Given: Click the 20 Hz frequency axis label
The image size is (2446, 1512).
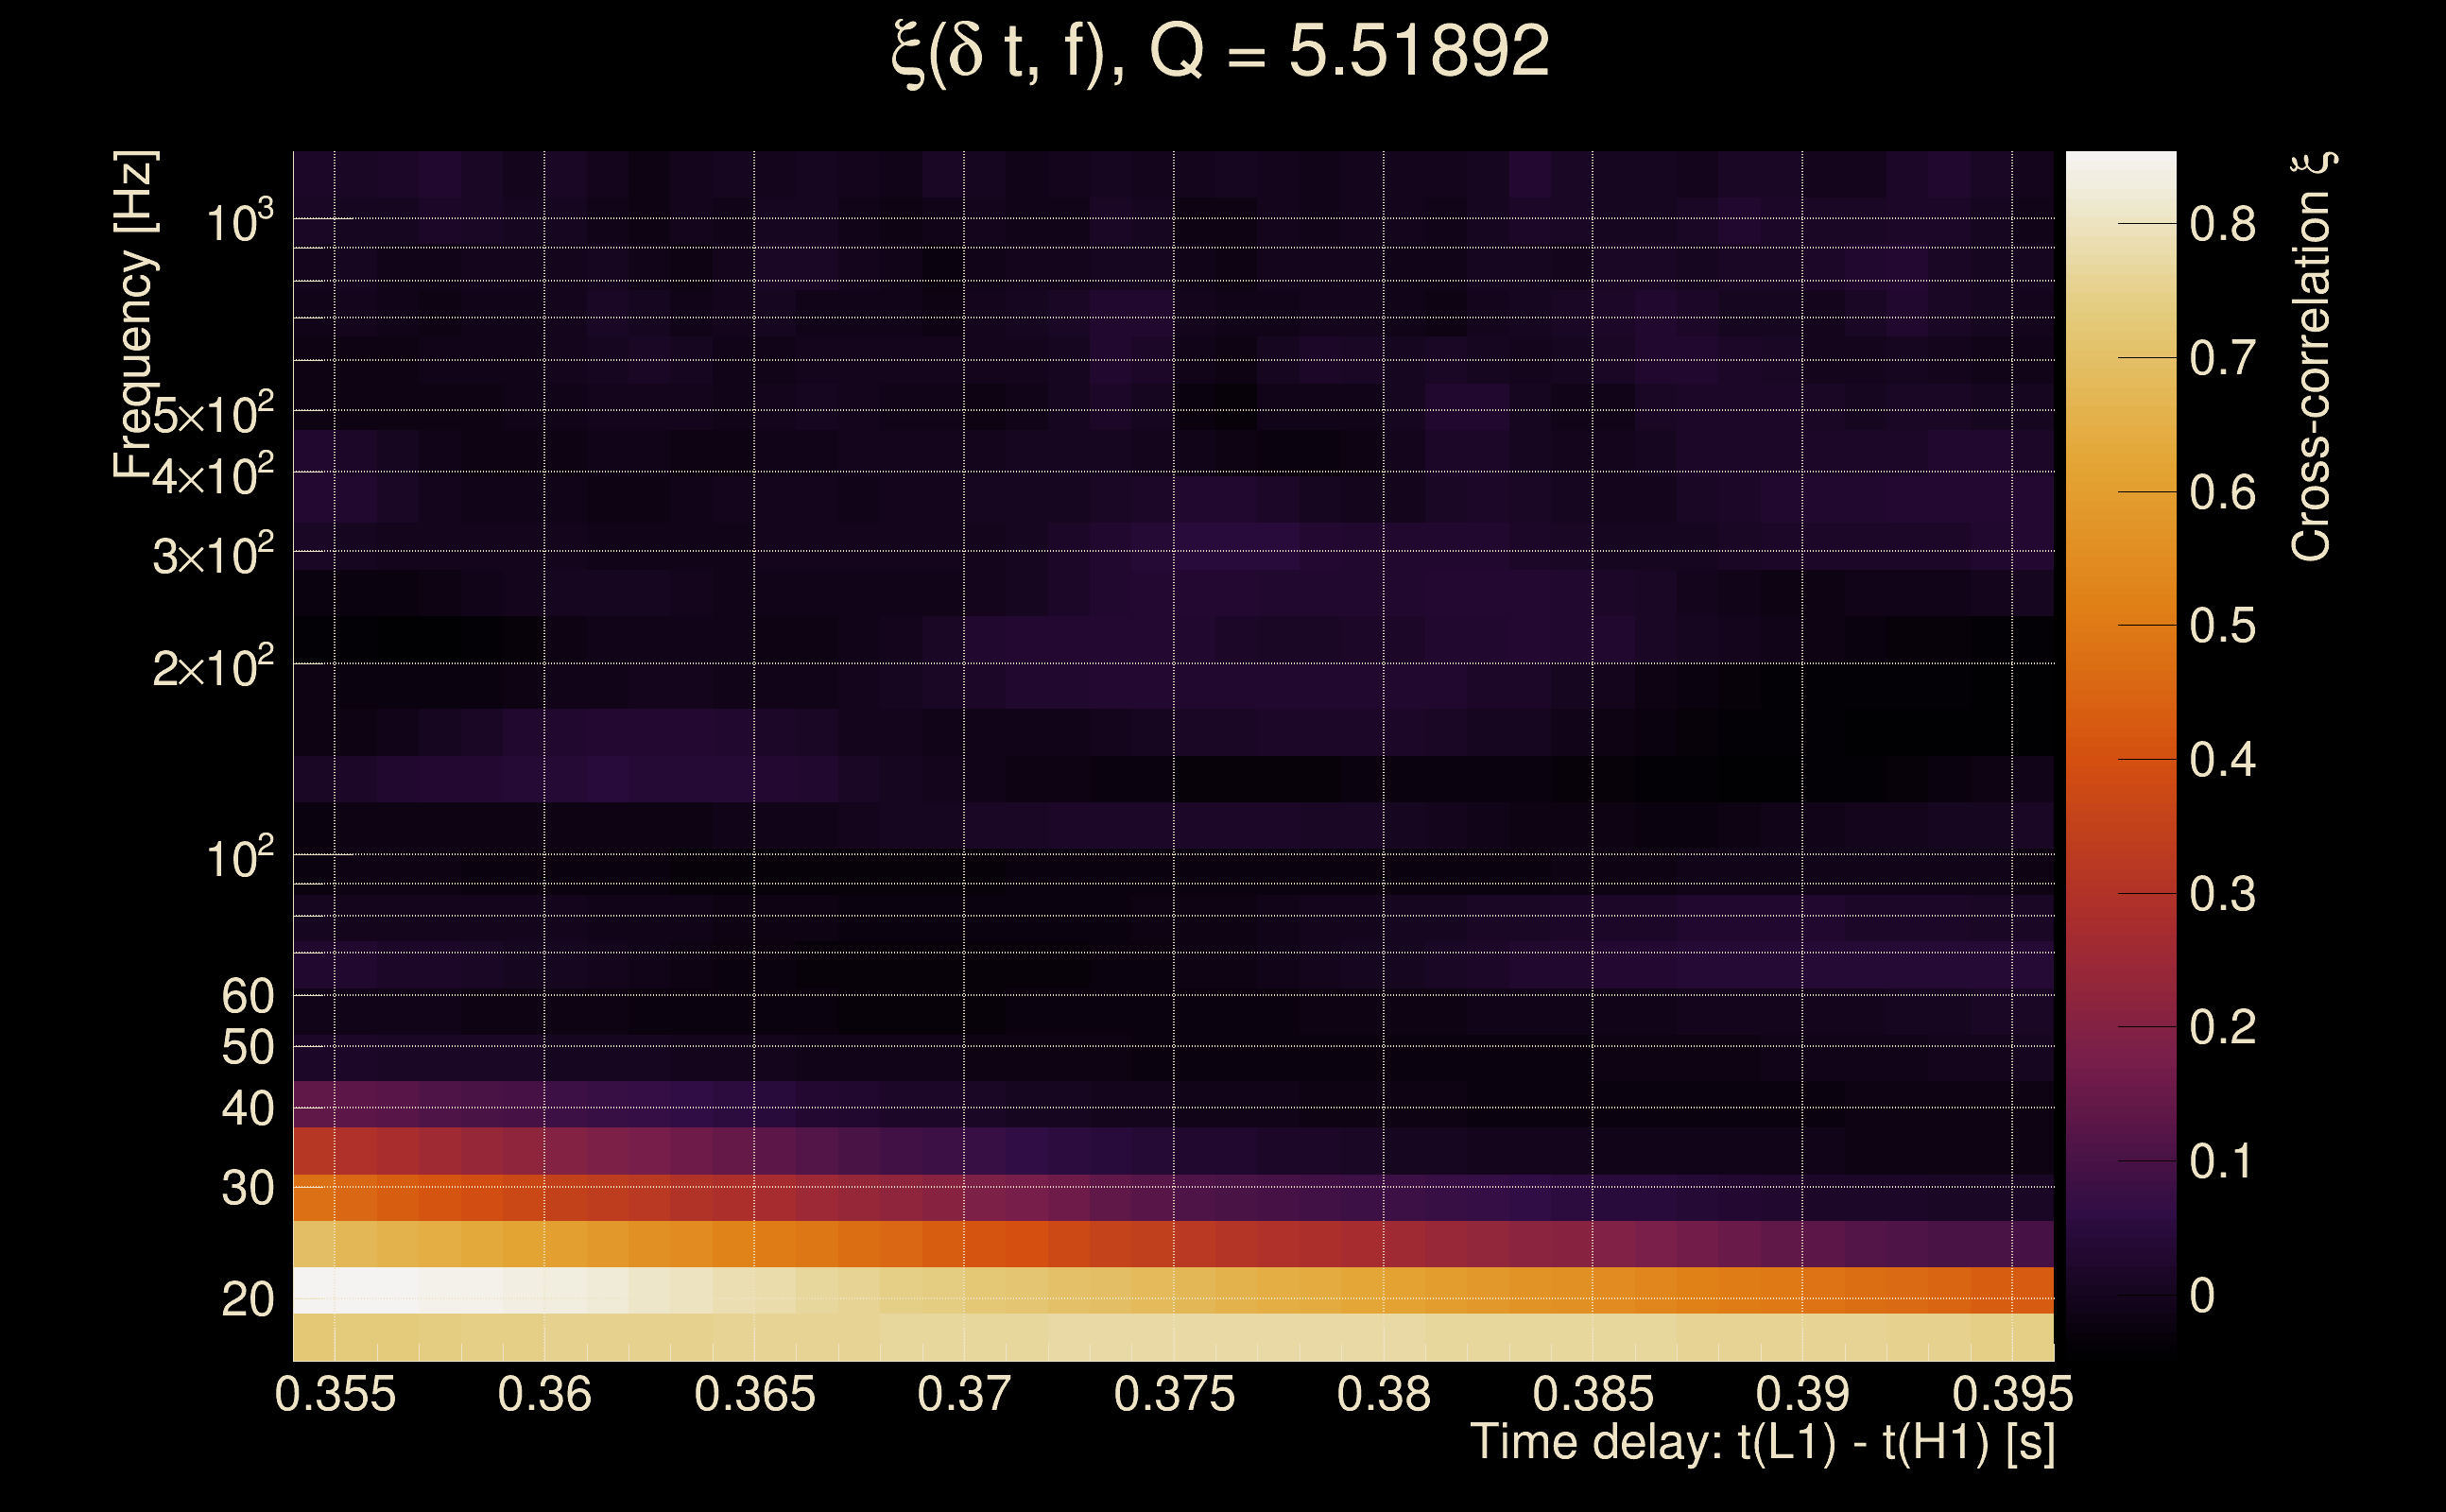Looking at the screenshot, I should [x=247, y=1300].
